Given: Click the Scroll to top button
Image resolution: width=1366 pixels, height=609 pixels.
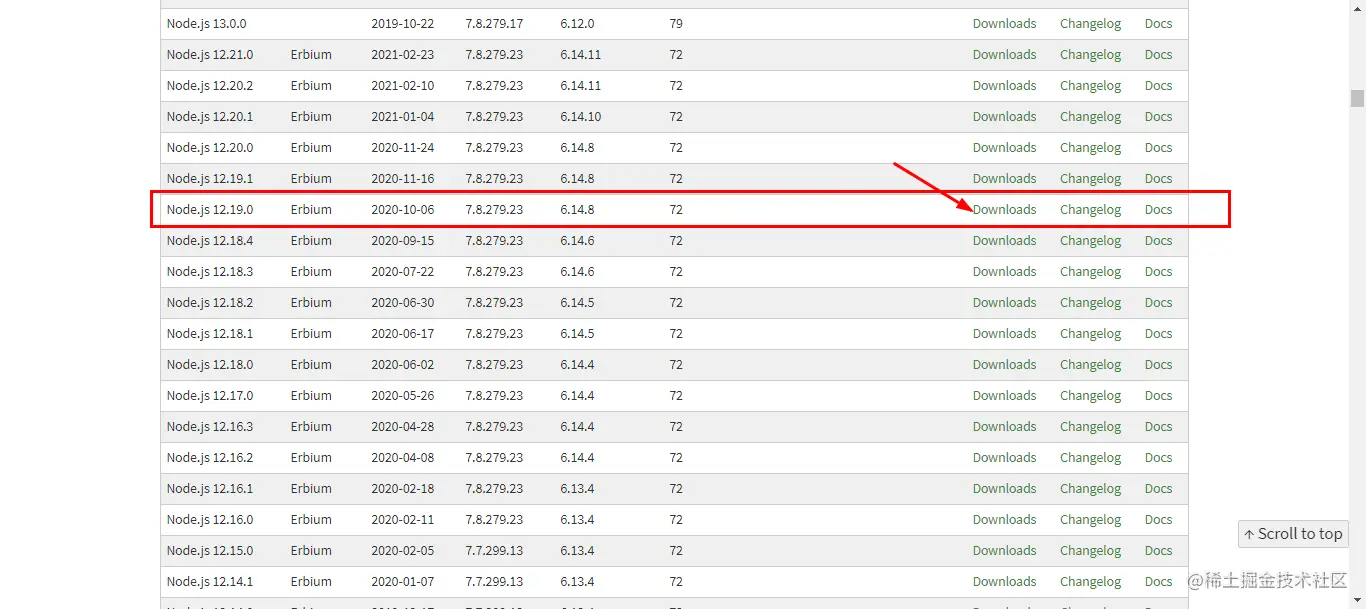Looking at the screenshot, I should pos(1293,534).
